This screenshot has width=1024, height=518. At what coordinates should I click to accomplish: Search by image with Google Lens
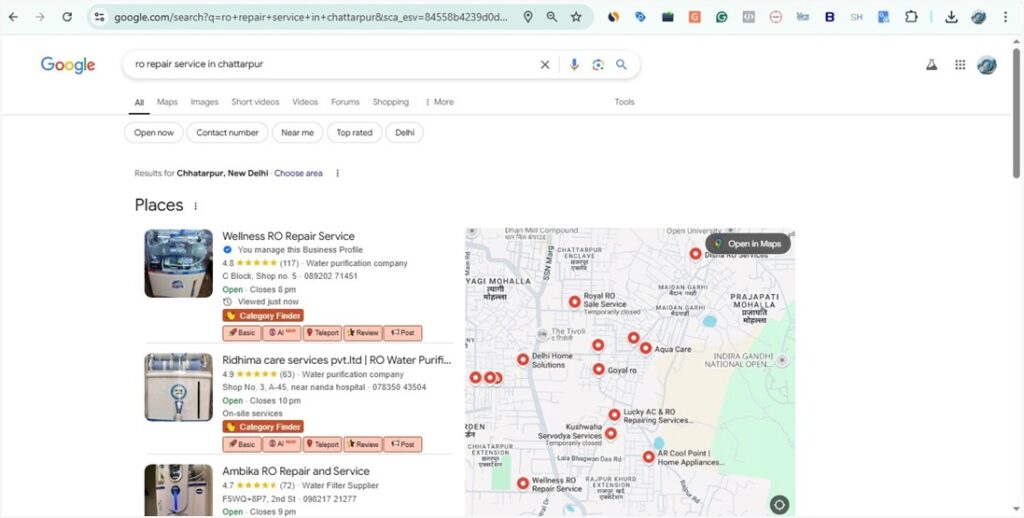pos(598,64)
